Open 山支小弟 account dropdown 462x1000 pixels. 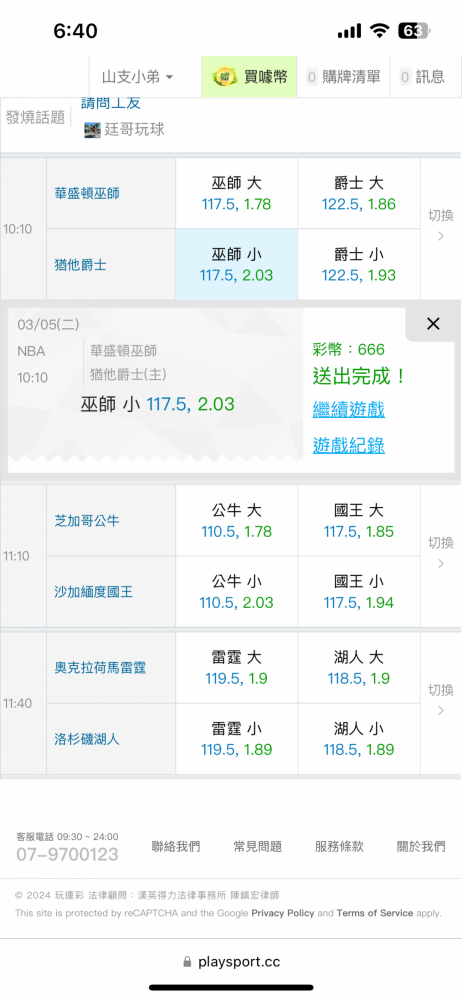(x=137, y=77)
